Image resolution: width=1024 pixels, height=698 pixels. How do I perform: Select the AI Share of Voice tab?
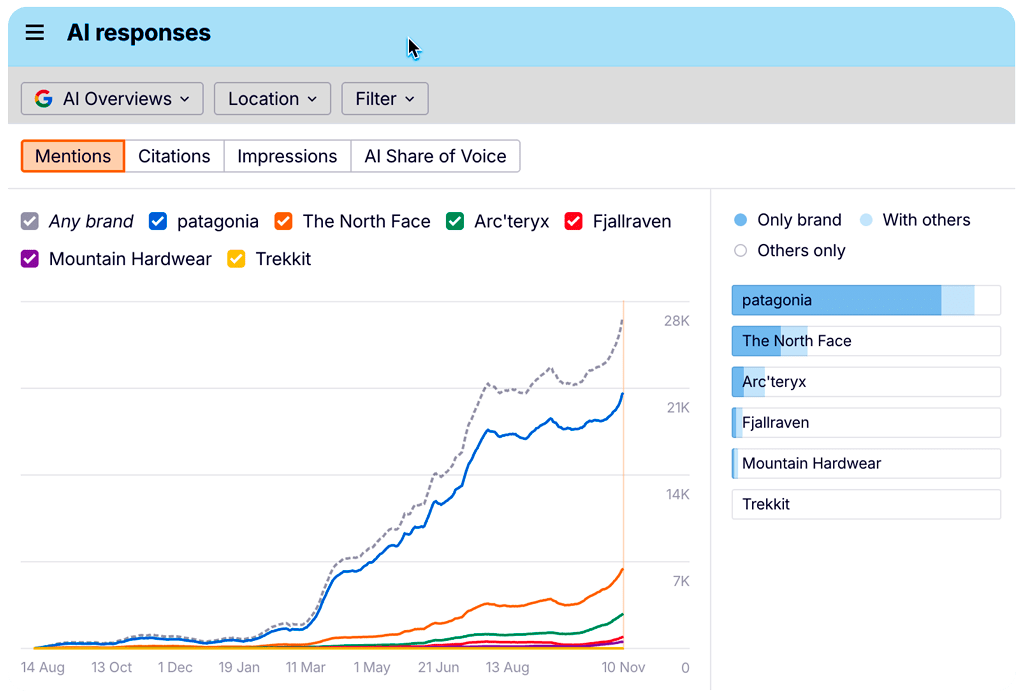[435, 156]
